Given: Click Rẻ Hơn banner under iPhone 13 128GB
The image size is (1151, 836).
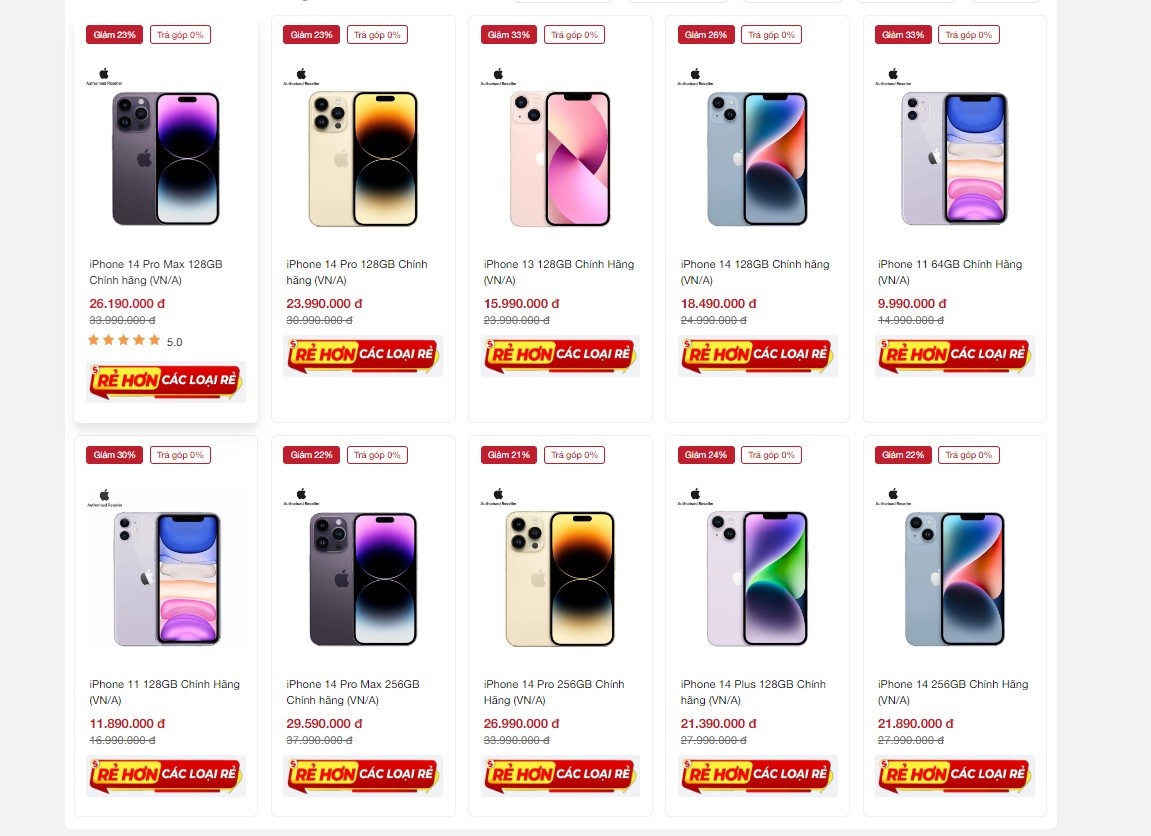Looking at the screenshot, I should coord(560,355).
